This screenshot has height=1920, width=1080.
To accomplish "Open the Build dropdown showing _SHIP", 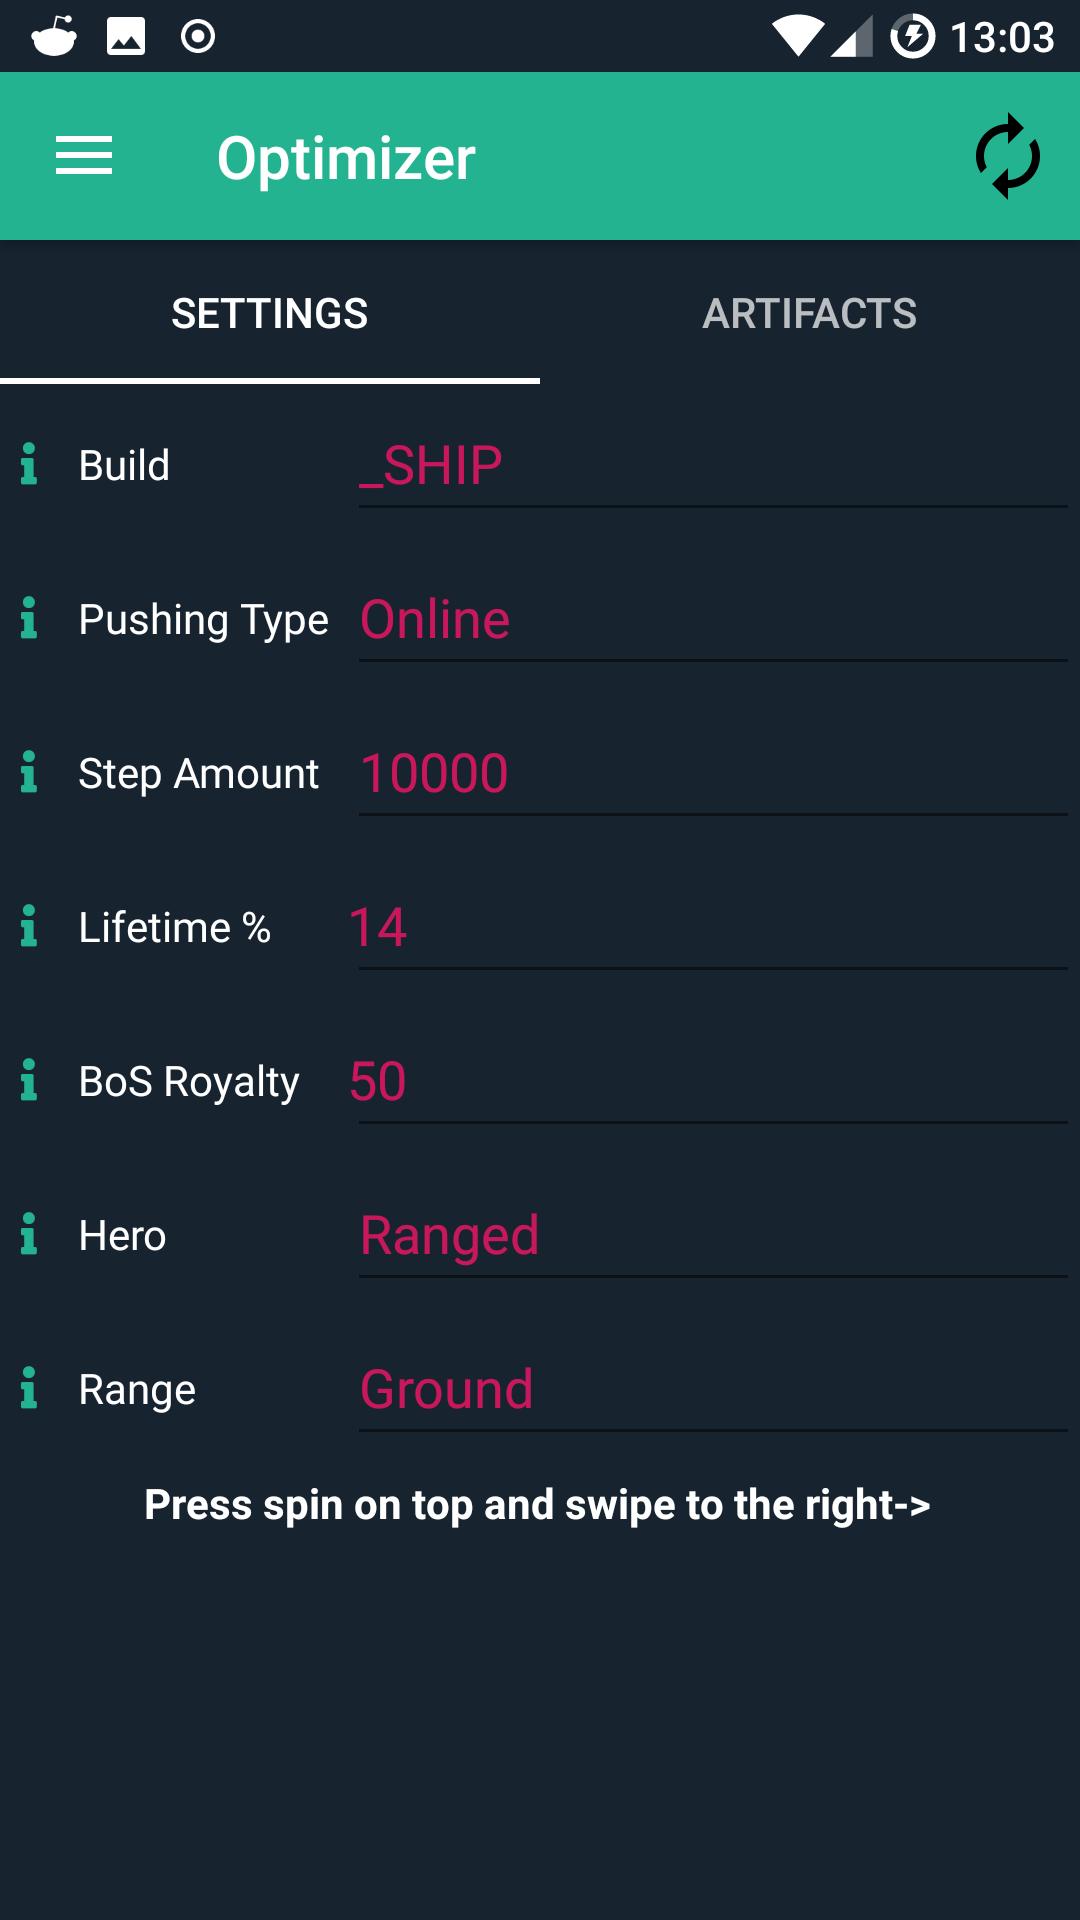I will pyautogui.click(x=712, y=466).
